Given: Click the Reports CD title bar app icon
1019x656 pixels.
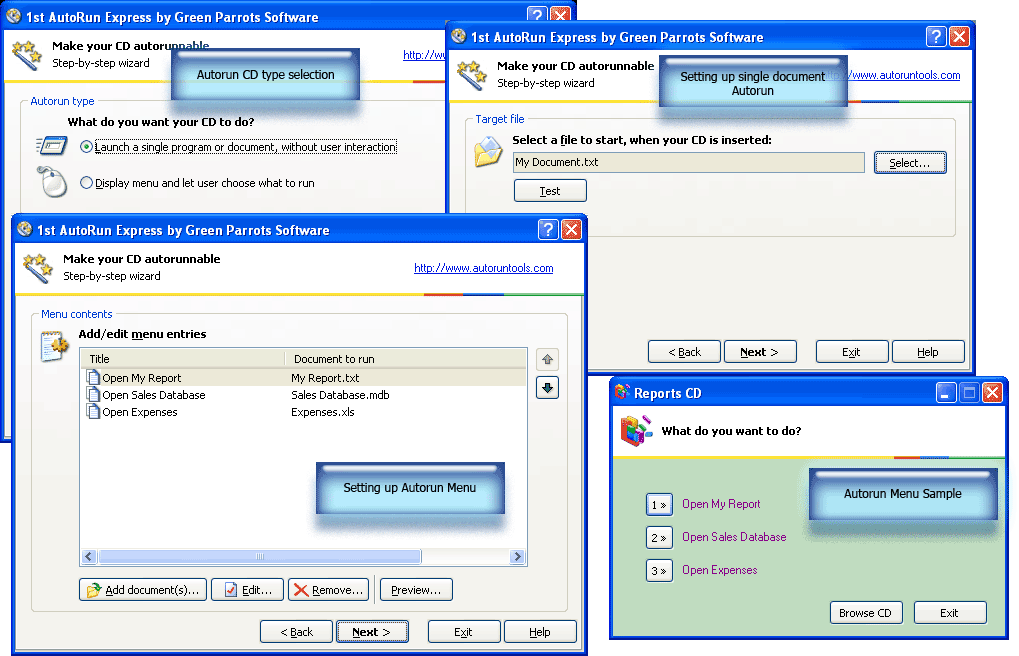Looking at the screenshot, I should pos(623,392).
